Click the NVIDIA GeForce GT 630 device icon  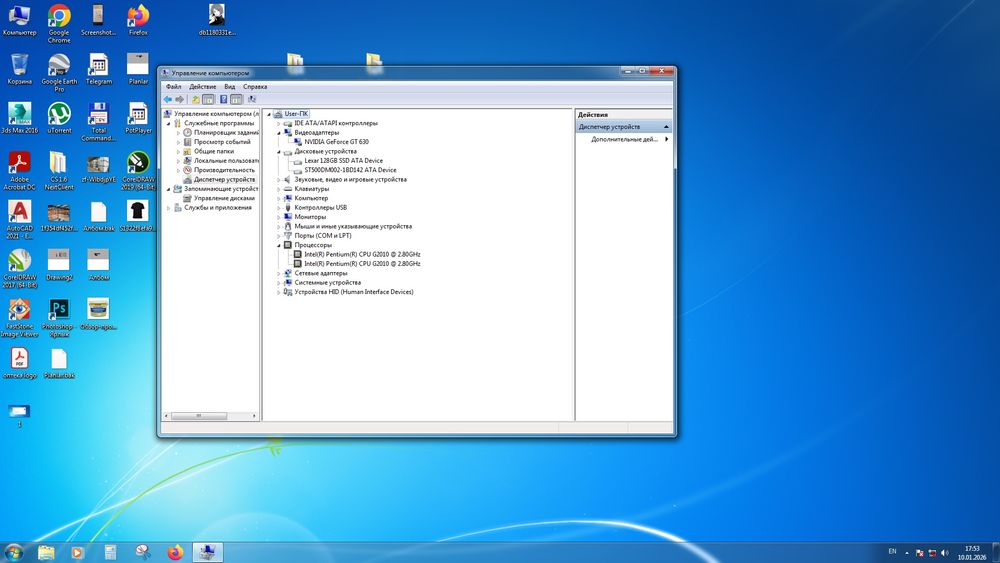click(x=297, y=142)
